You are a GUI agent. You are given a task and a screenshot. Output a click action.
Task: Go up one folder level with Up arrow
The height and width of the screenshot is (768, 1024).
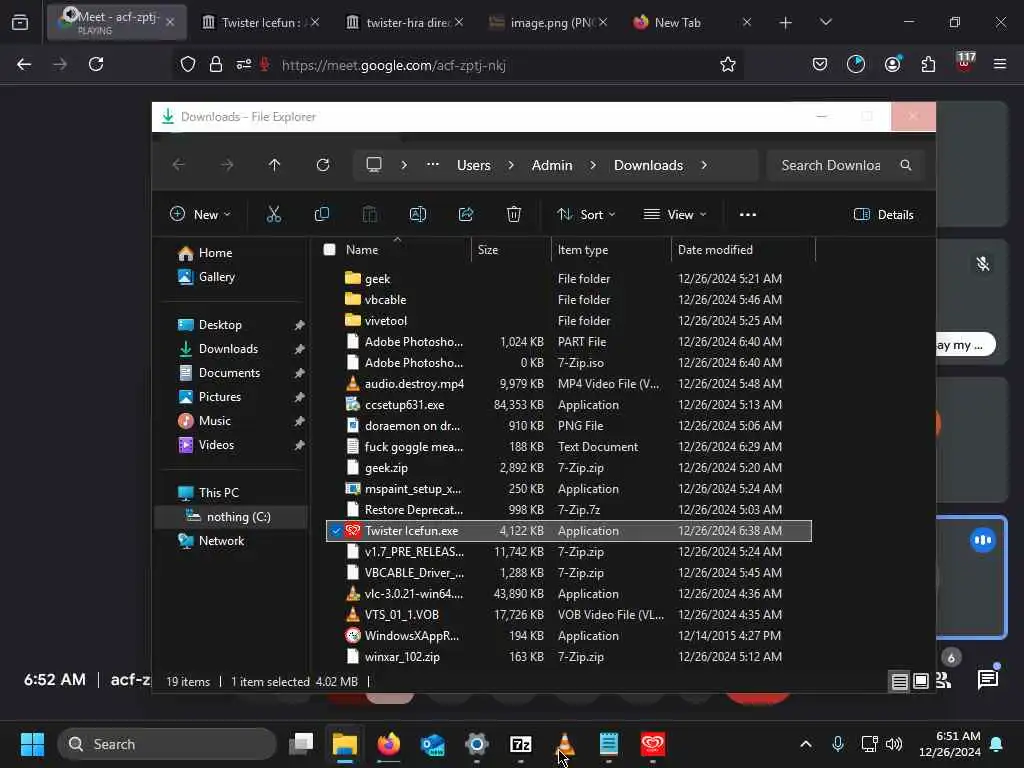pyautogui.click(x=274, y=165)
